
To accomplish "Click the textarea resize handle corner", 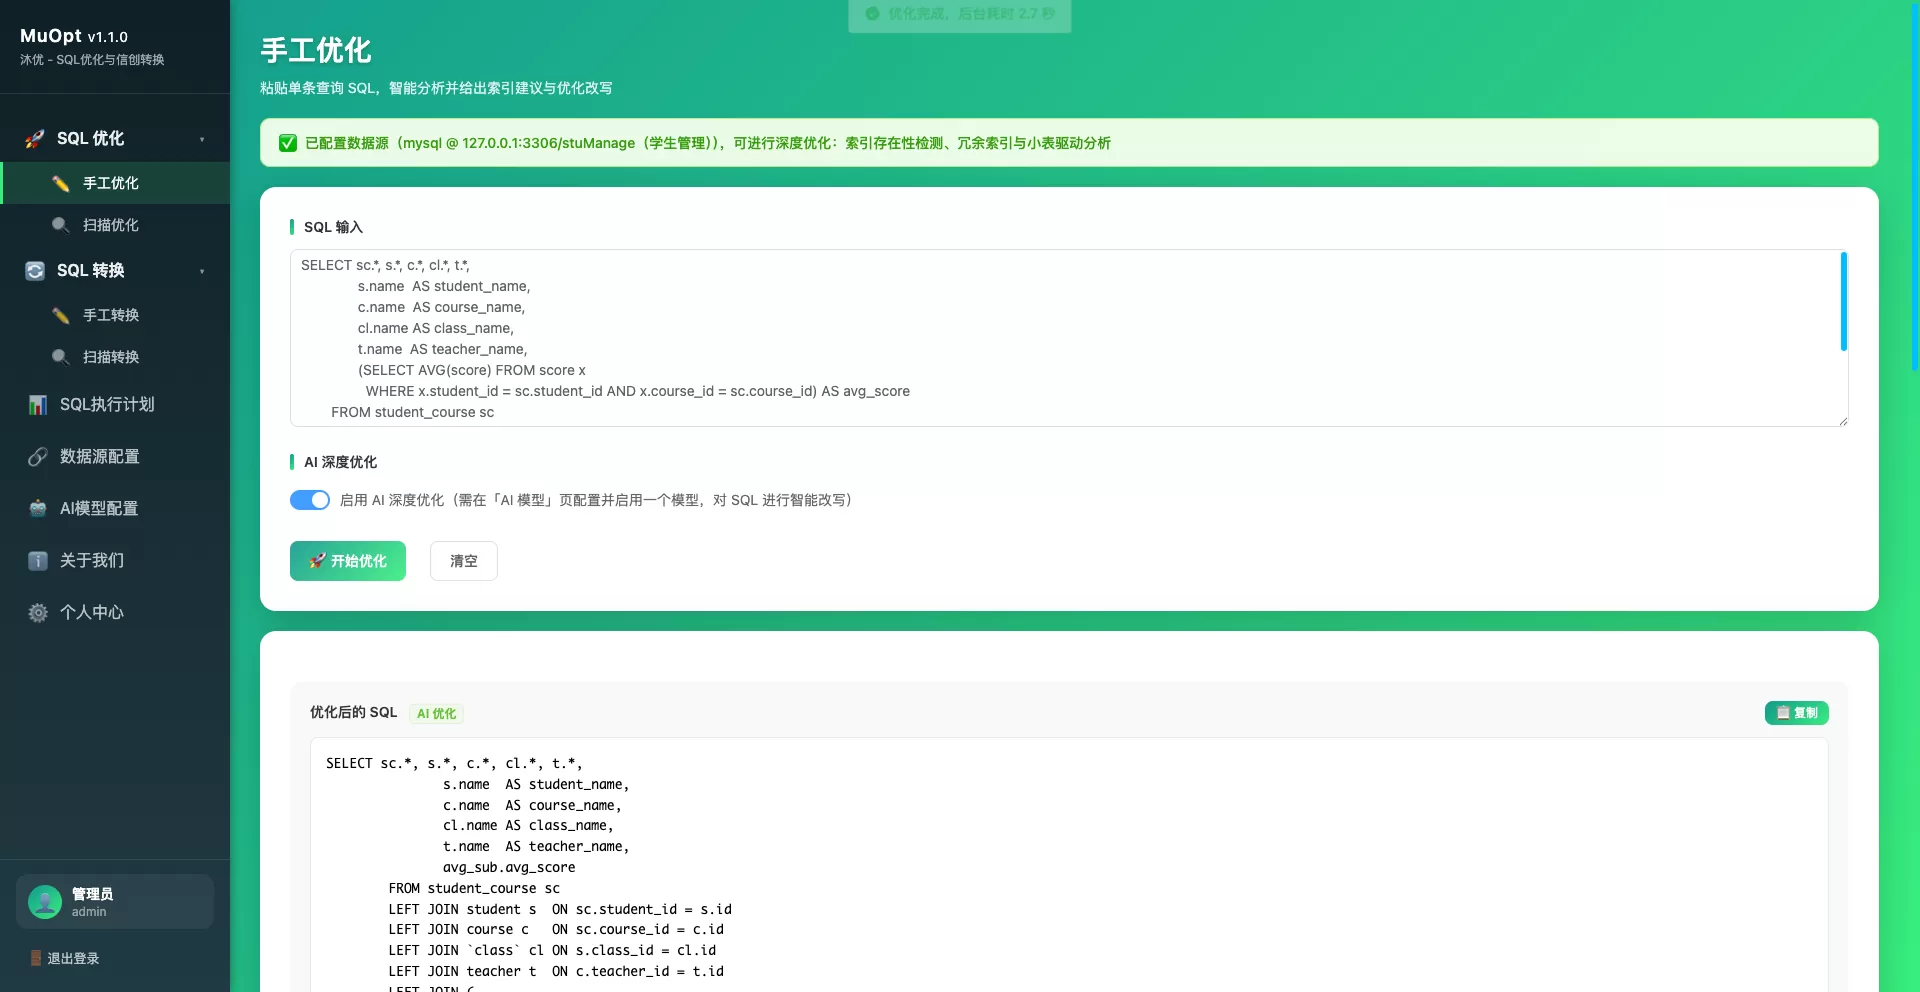I will [x=1843, y=421].
